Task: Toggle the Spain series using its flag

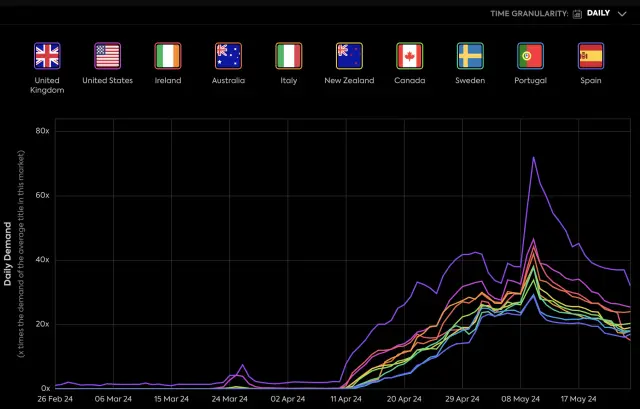Action: (x=591, y=55)
